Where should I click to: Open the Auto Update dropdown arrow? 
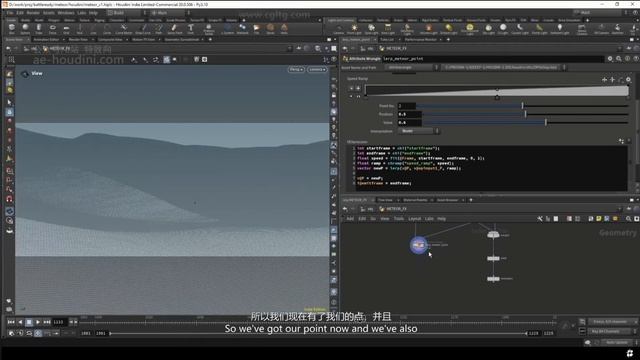click(636, 342)
